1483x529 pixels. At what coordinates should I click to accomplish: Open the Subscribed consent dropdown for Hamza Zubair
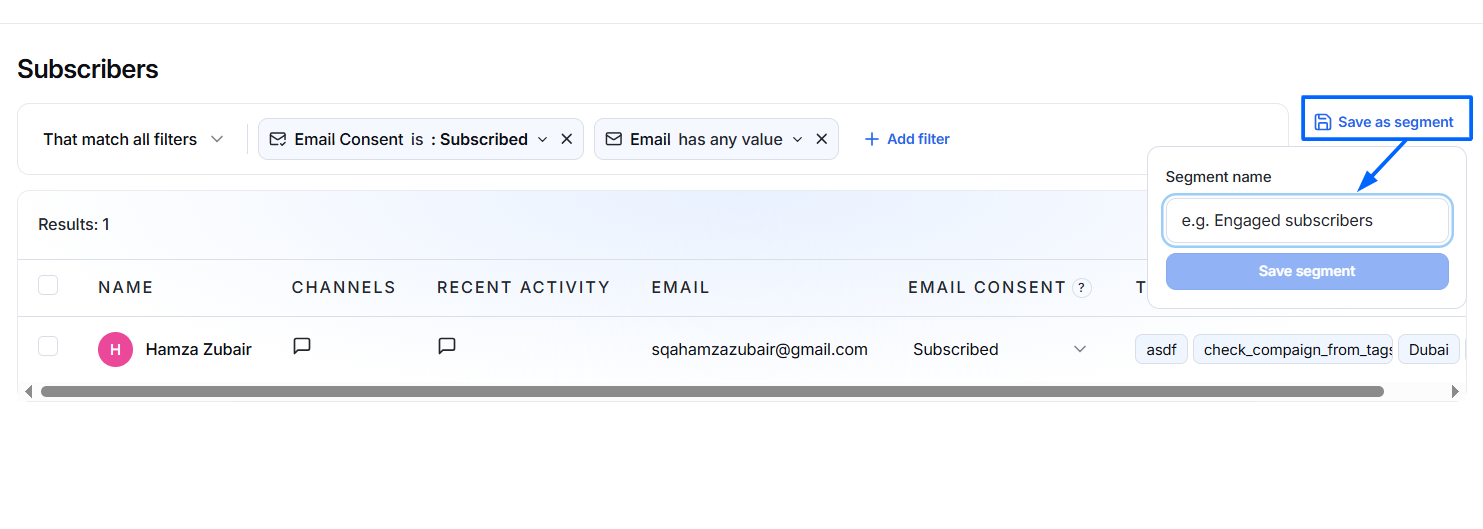tap(999, 349)
